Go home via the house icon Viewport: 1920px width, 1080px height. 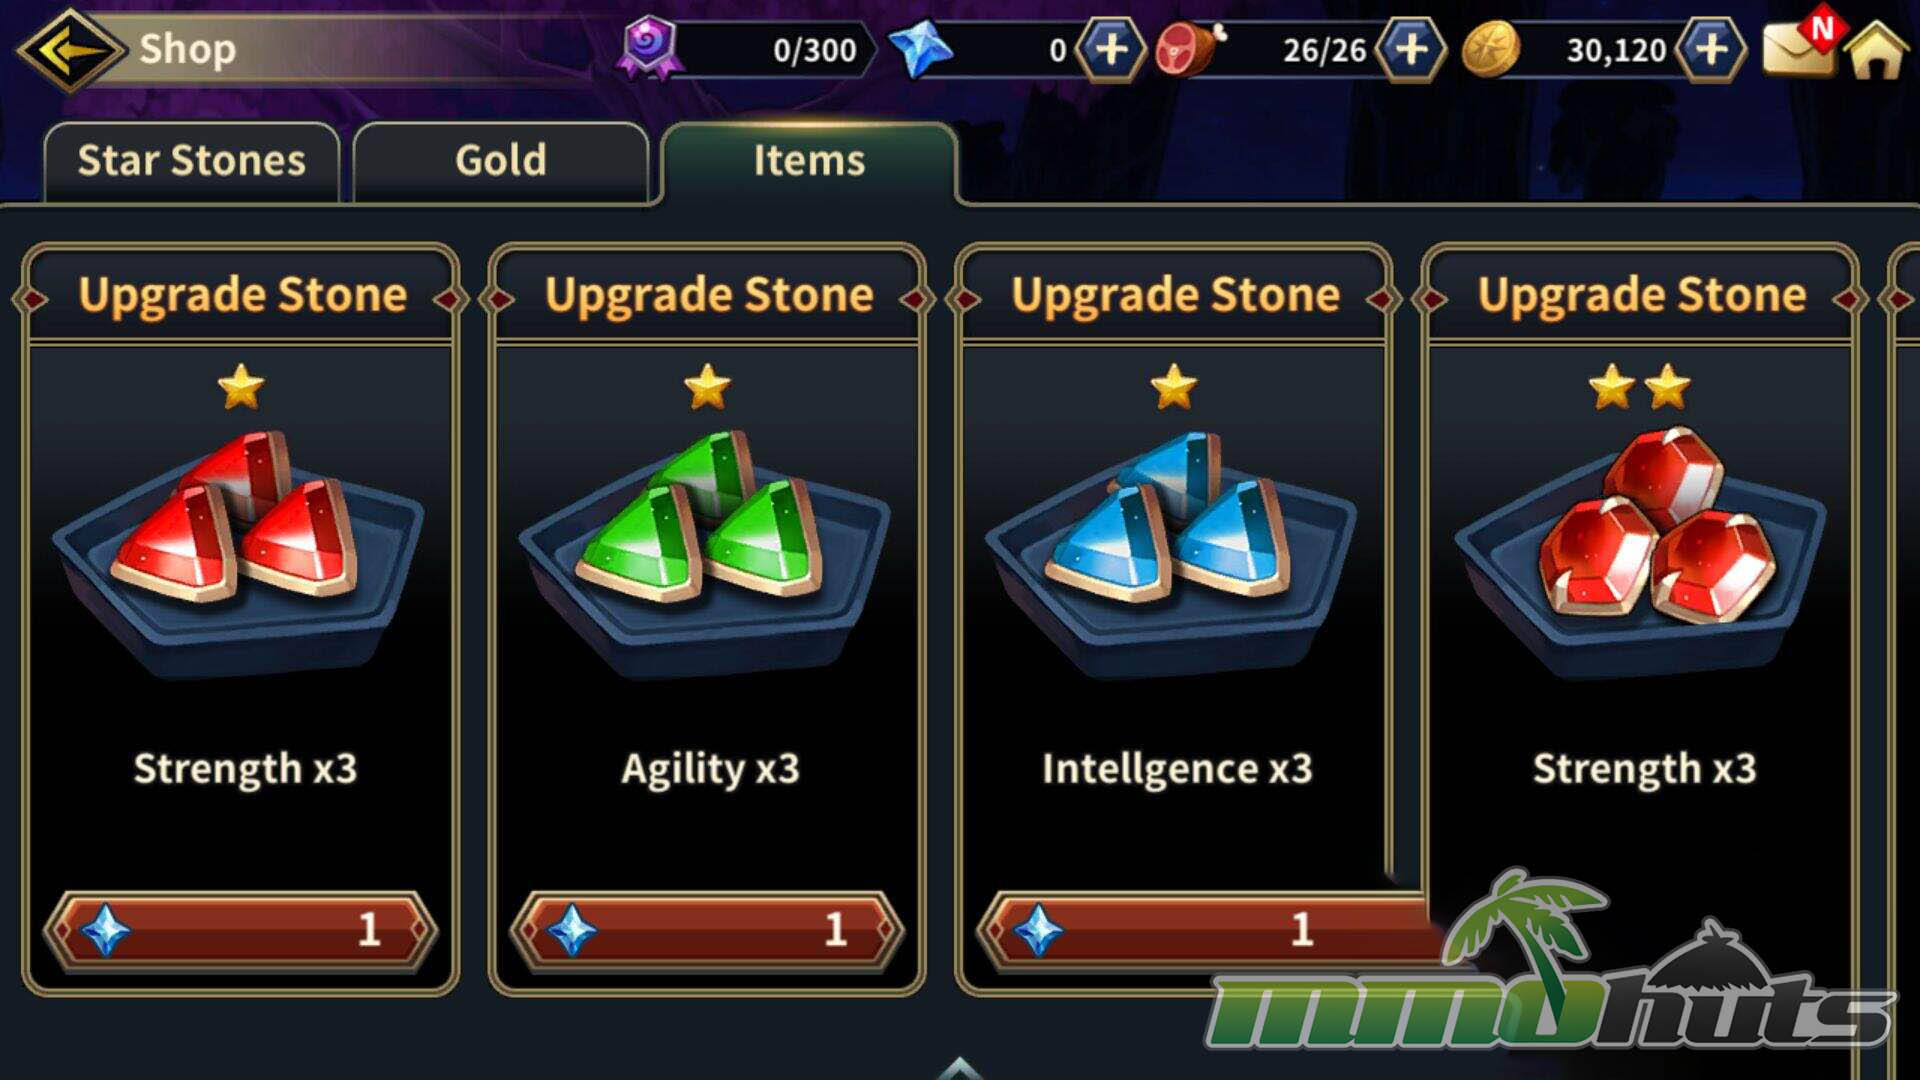1877,50
